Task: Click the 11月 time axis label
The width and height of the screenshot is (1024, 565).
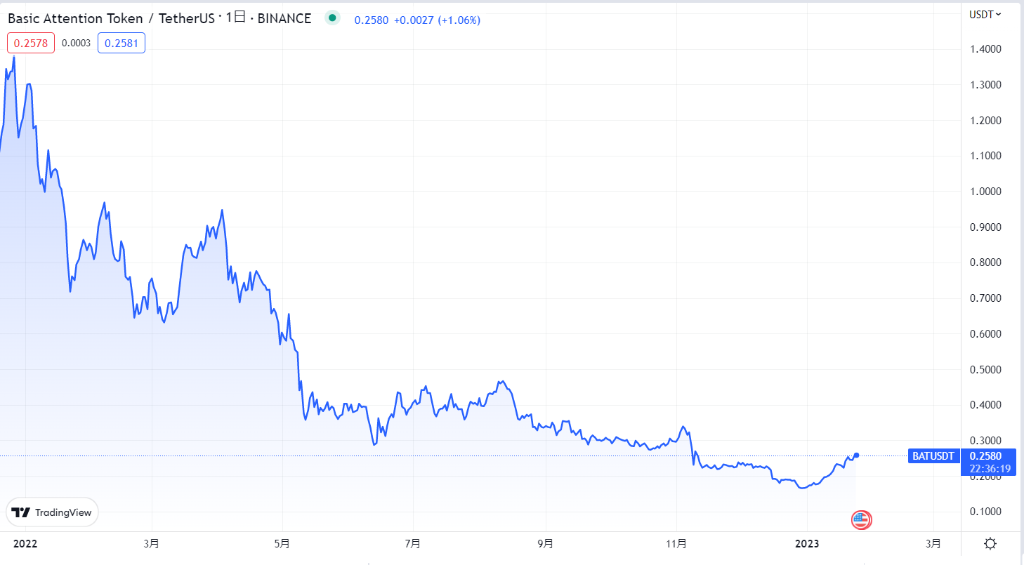Action: (677, 543)
